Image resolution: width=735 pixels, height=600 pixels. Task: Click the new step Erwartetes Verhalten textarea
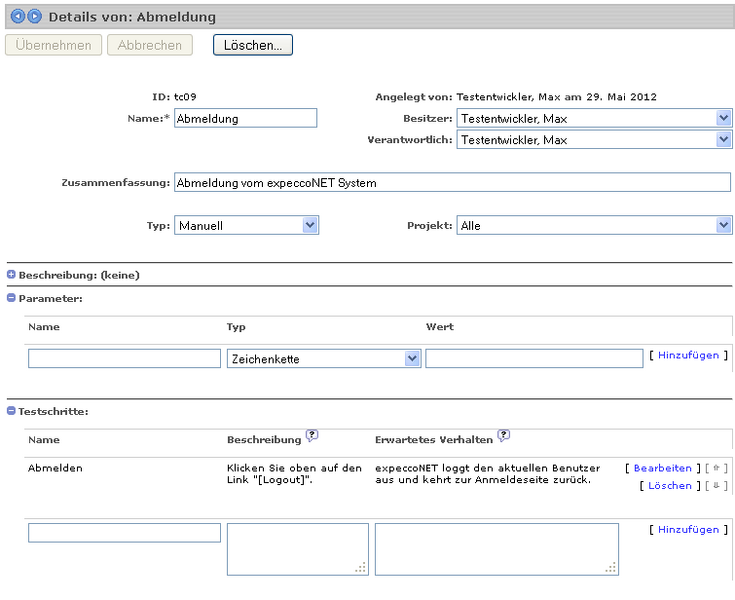point(497,549)
